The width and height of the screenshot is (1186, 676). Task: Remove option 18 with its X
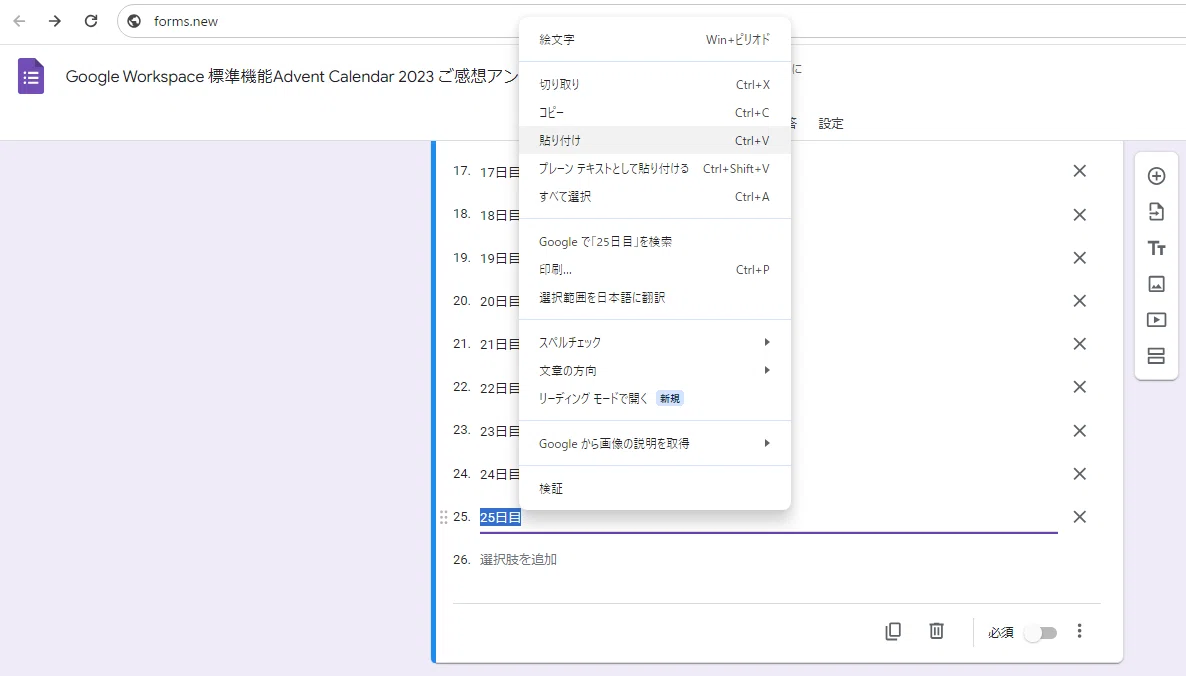(x=1079, y=215)
